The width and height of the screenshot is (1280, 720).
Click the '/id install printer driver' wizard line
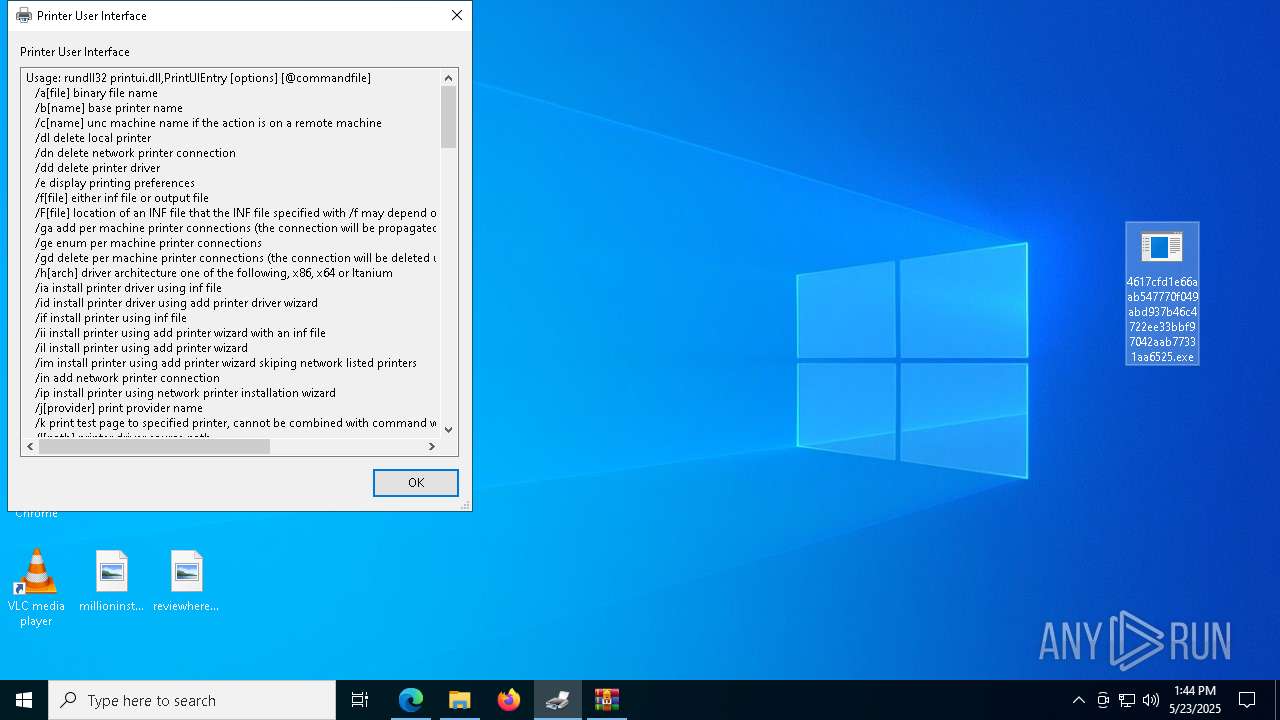(x=176, y=303)
